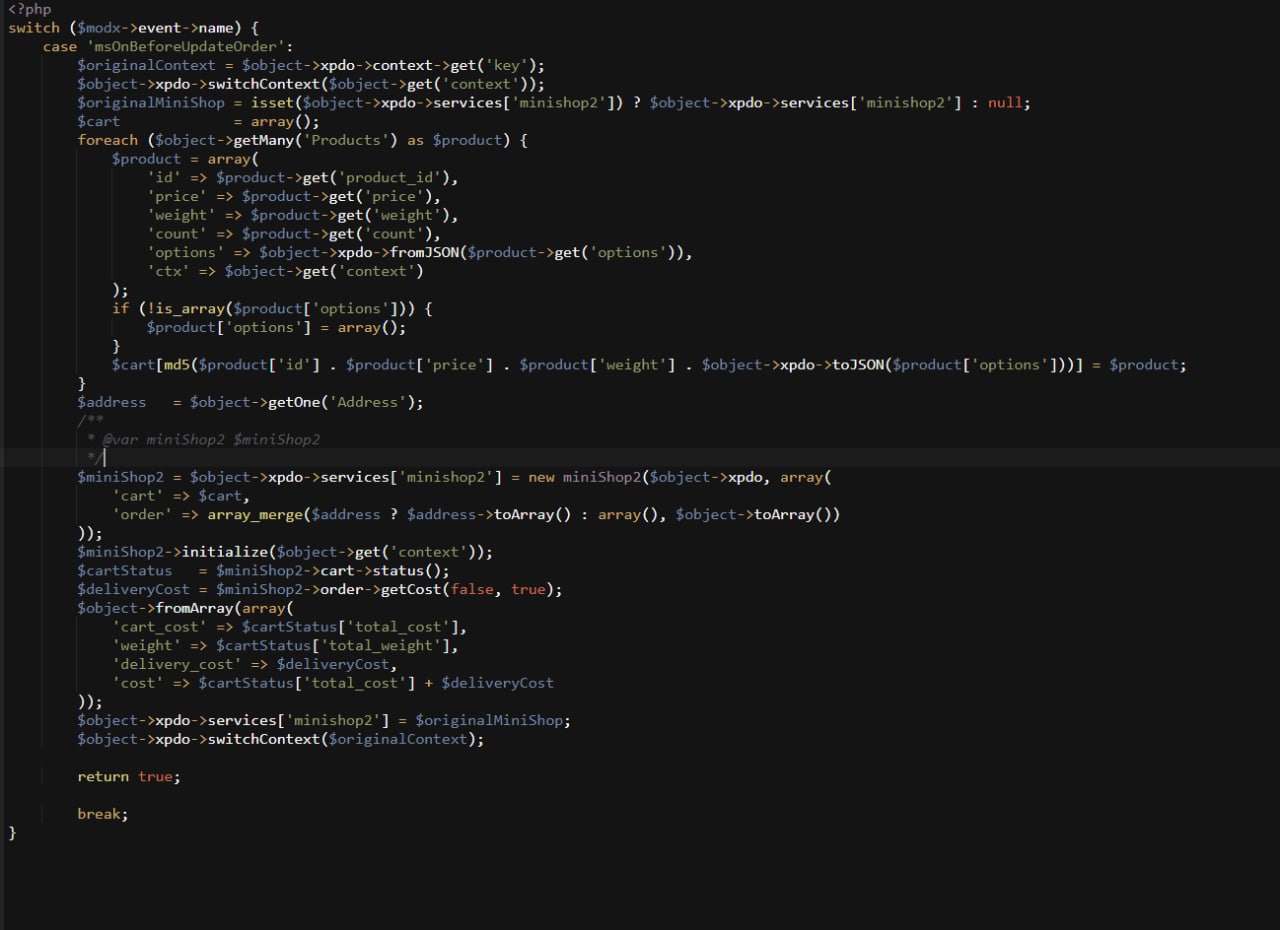Click the 'foreach' keyword

point(108,140)
